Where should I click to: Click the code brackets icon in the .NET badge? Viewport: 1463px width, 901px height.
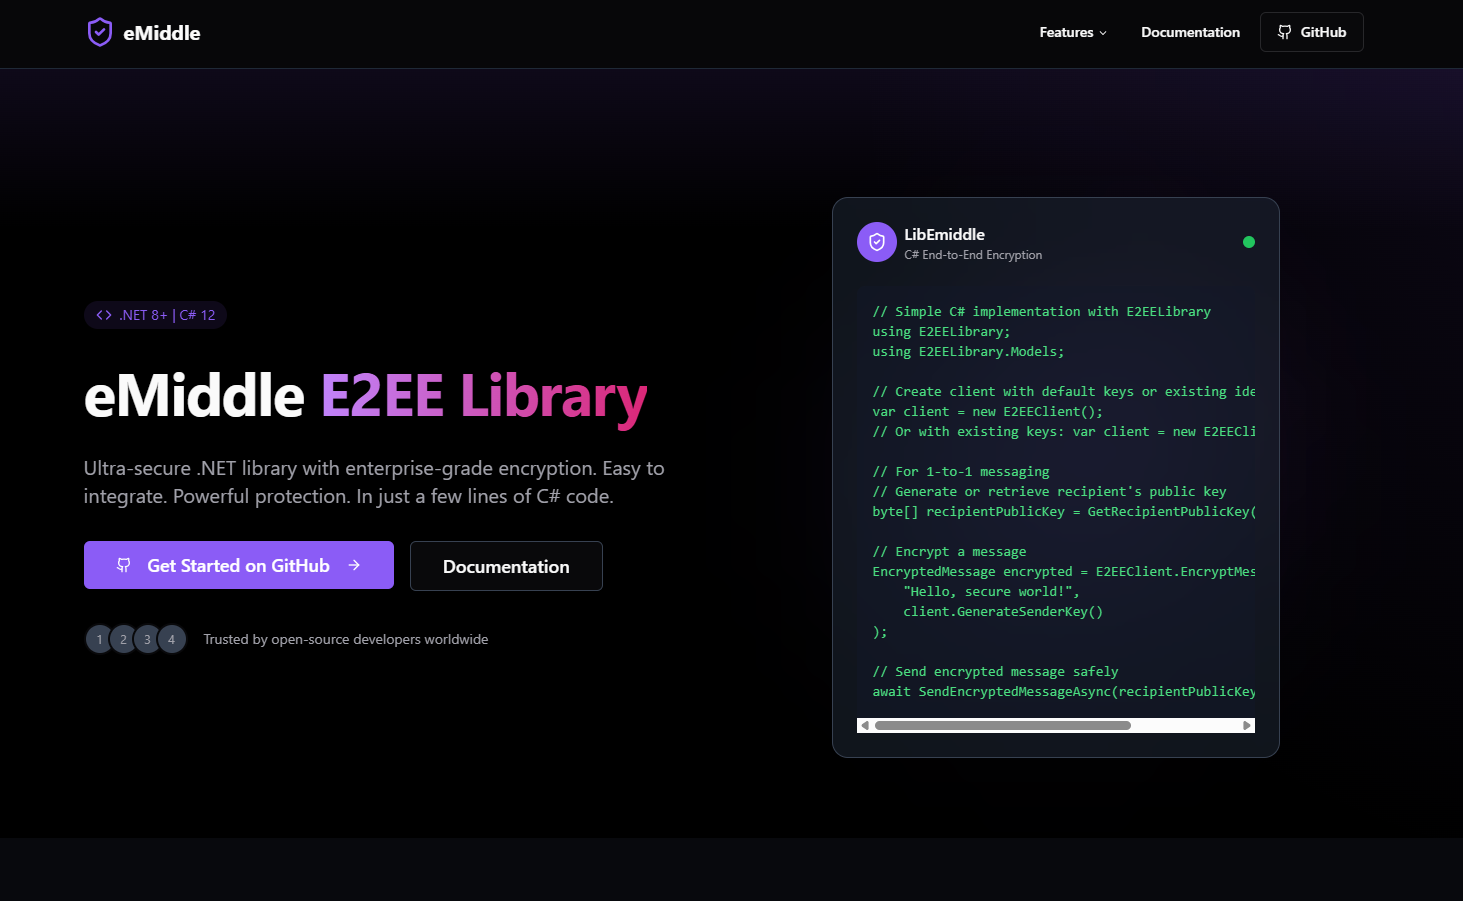(103, 315)
